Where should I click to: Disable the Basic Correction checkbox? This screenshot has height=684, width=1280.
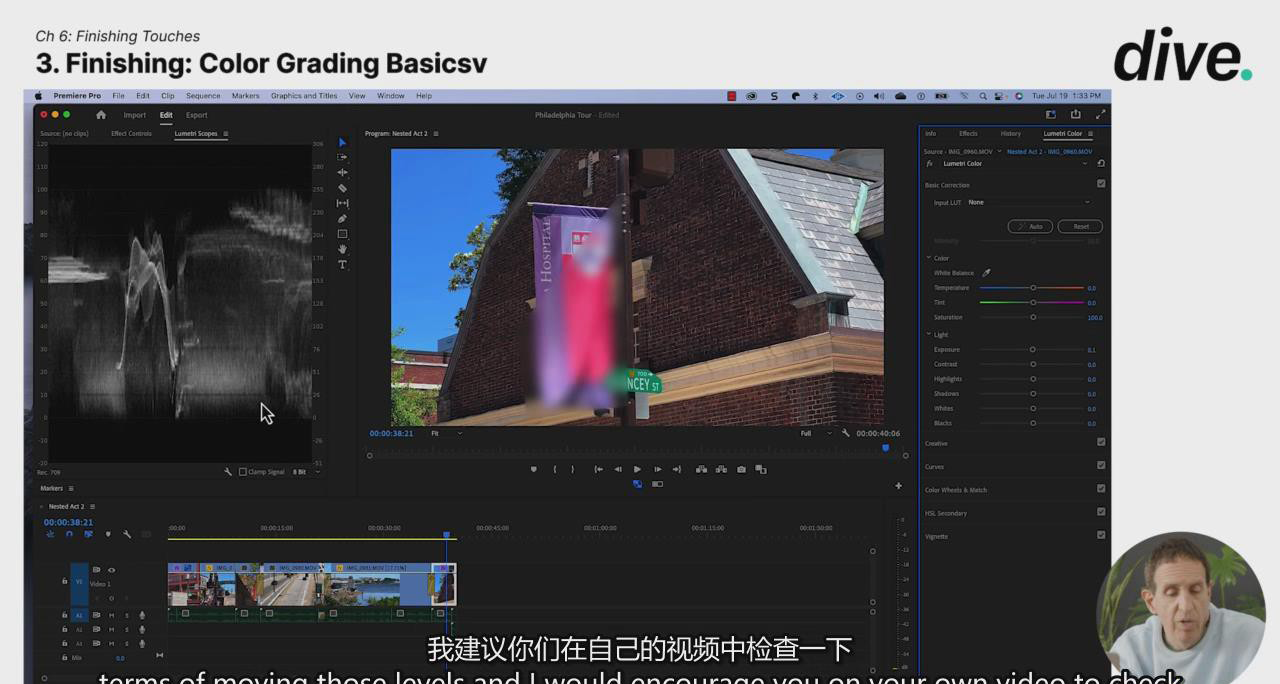coord(1101,184)
